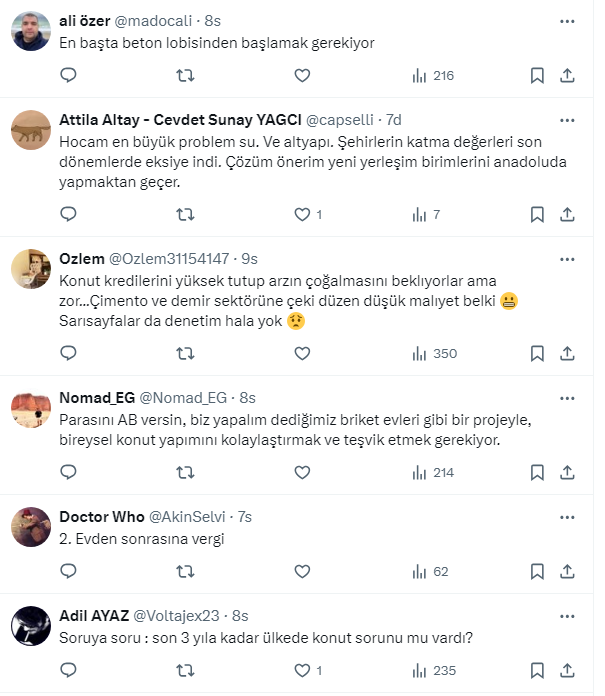This screenshot has width=605, height=696.
Task: Like Attila Altay's tweet with 1 like
Action: point(303,214)
